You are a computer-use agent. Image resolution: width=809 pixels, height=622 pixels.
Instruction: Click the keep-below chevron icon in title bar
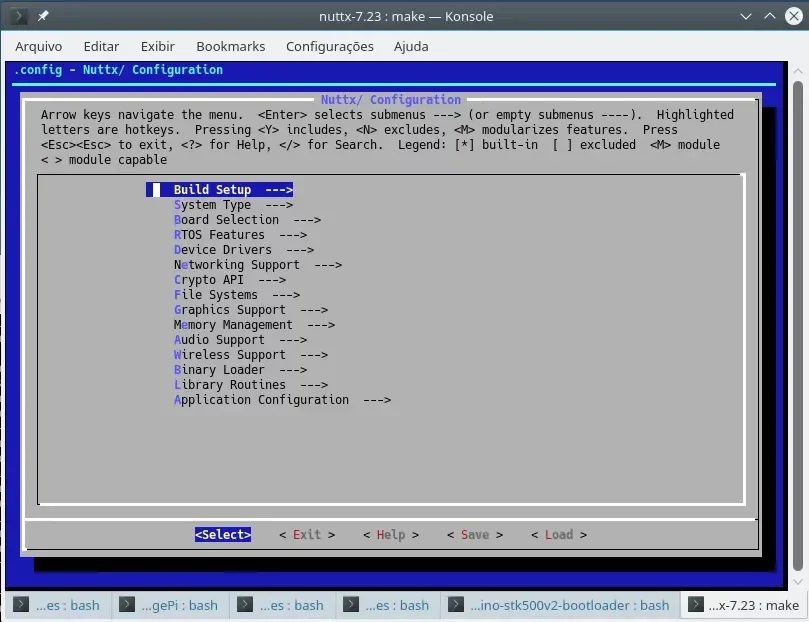(746, 16)
